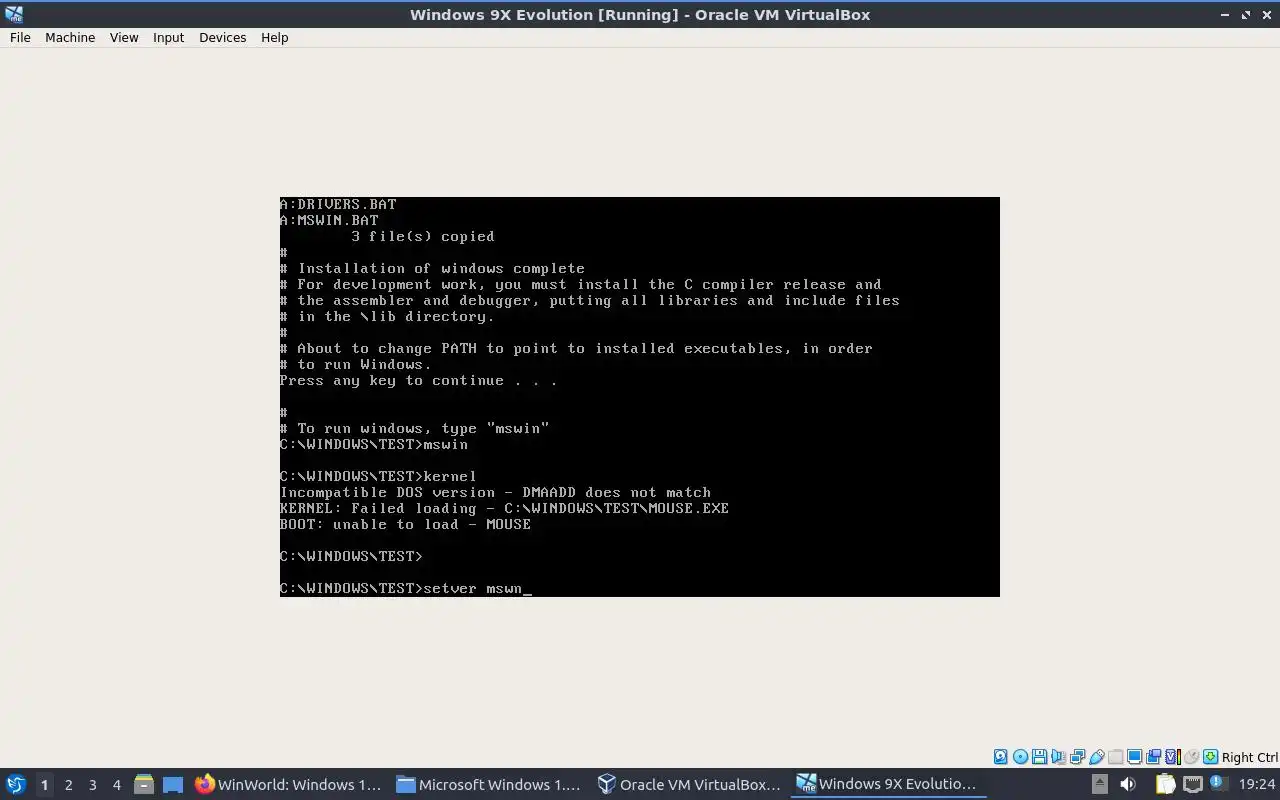Open the clipboard manager tray icon
1280x800 pixels.
[x=1166, y=784]
